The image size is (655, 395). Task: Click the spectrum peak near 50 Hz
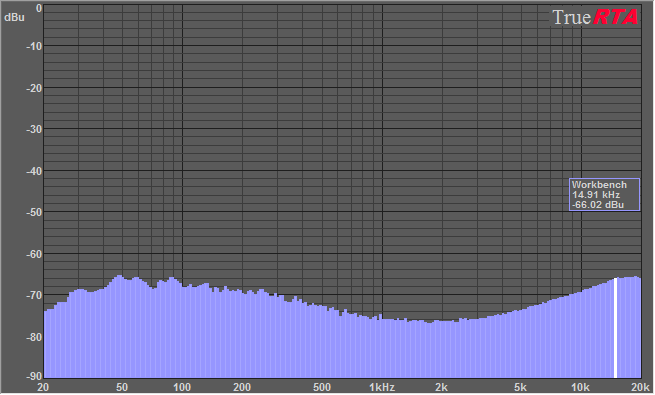tap(119, 276)
